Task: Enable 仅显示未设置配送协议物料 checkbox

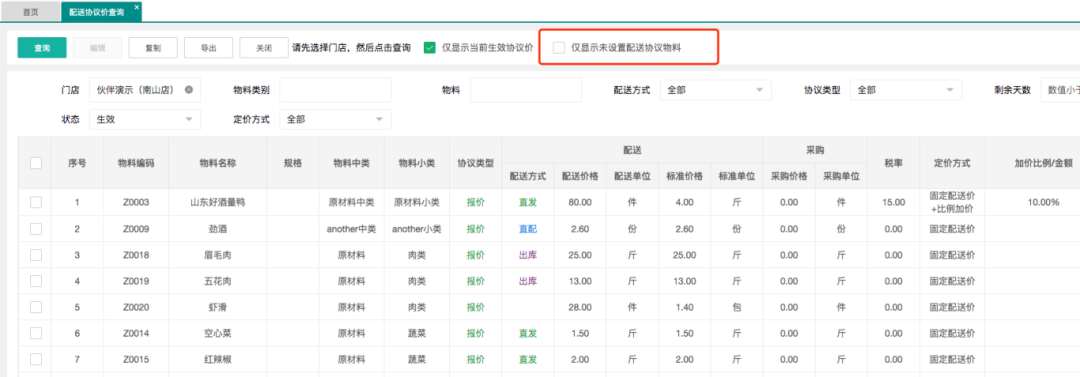Action: pos(559,48)
